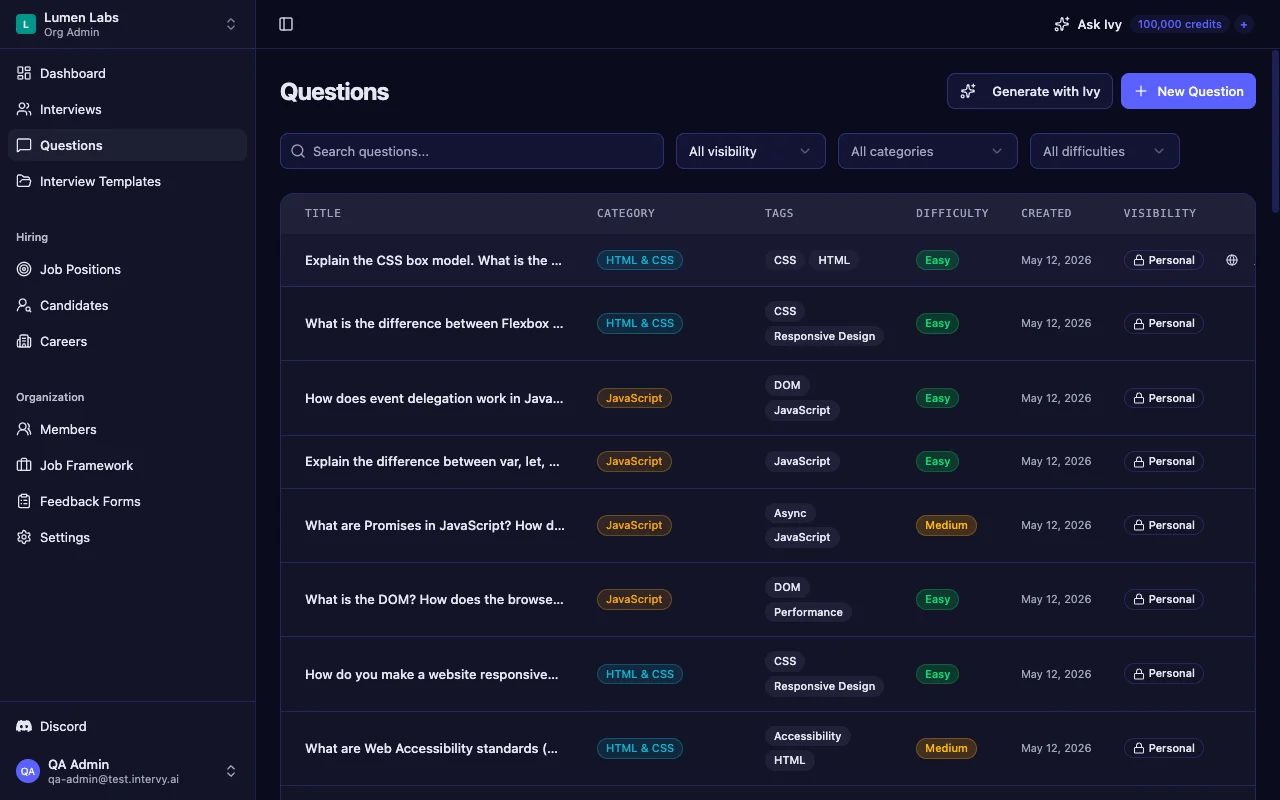The image size is (1280, 800).
Task: Open the event delegation question
Action: coord(434,398)
